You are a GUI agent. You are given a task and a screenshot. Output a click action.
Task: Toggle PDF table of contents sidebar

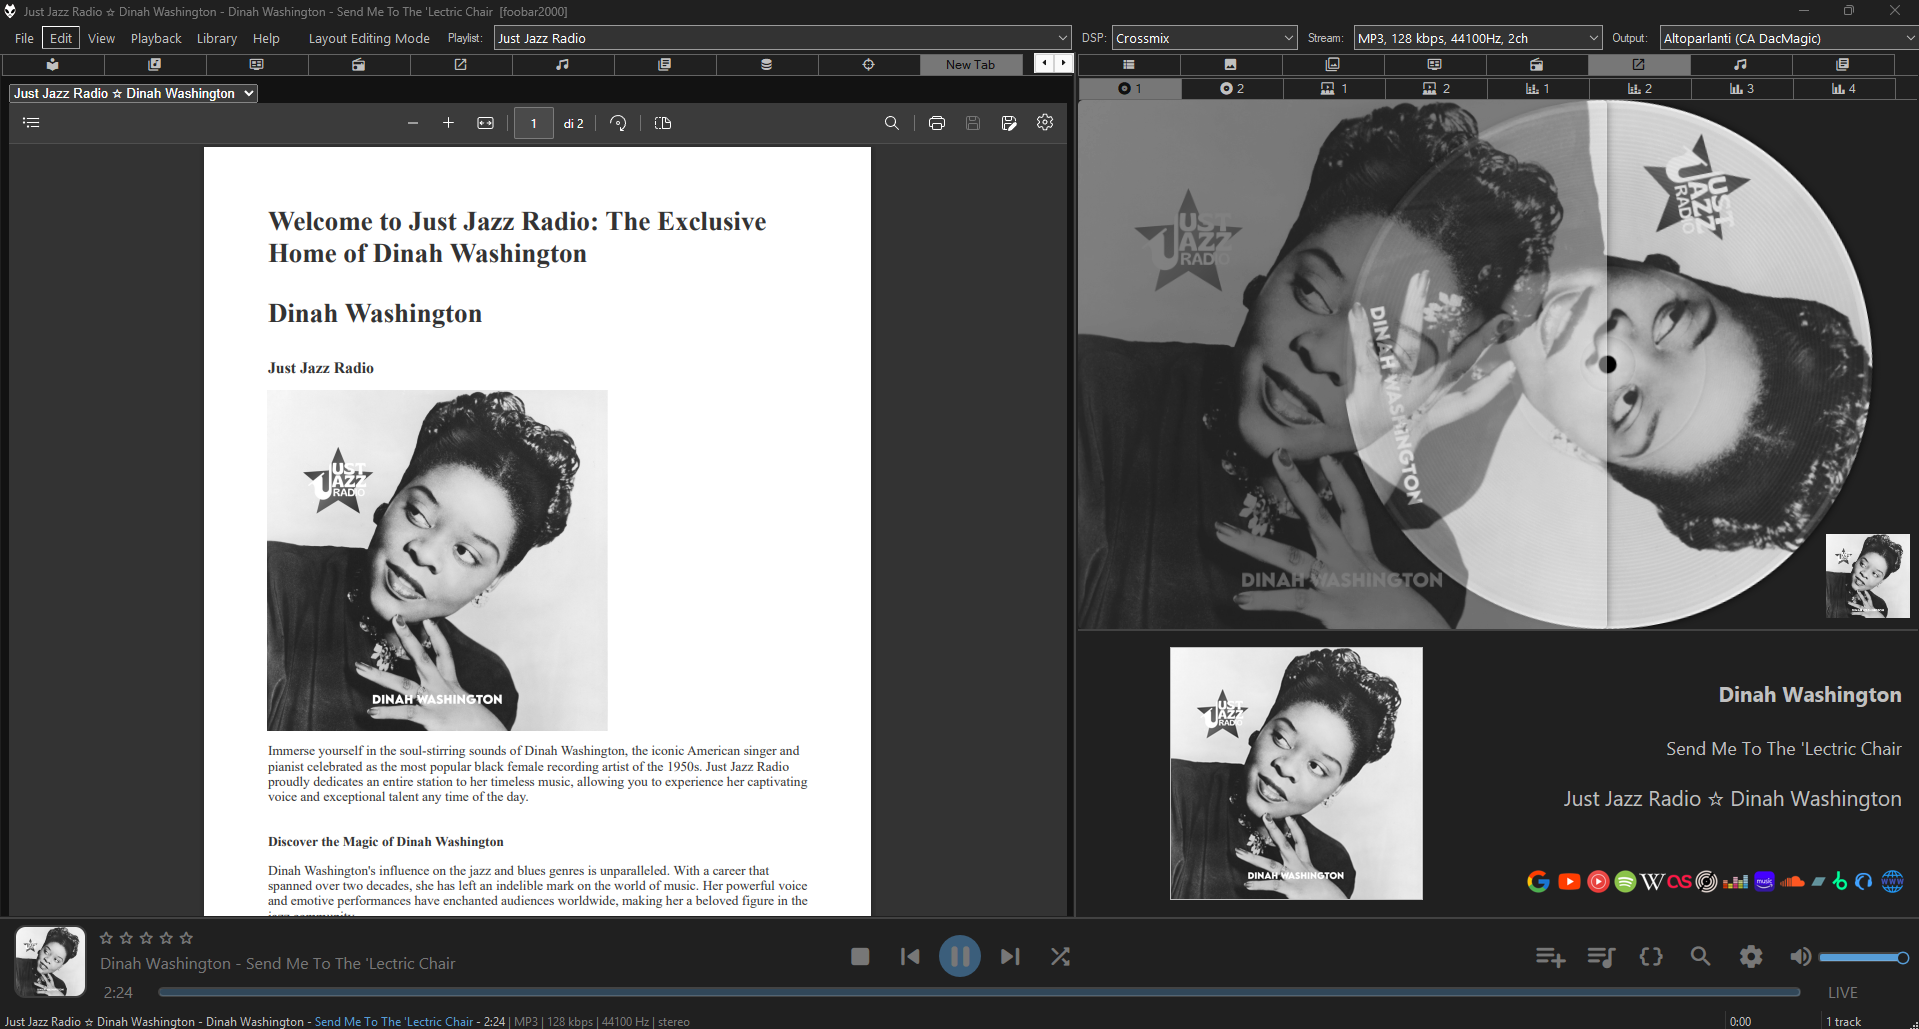pyautogui.click(x=31, y=123)
